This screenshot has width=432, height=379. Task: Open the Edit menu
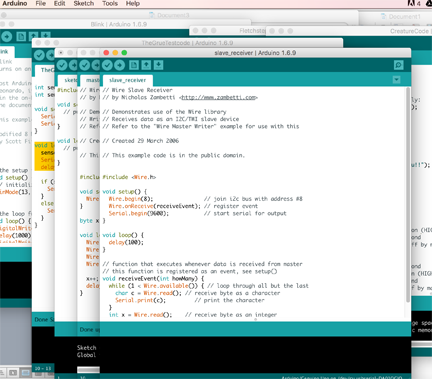(60, 3)
